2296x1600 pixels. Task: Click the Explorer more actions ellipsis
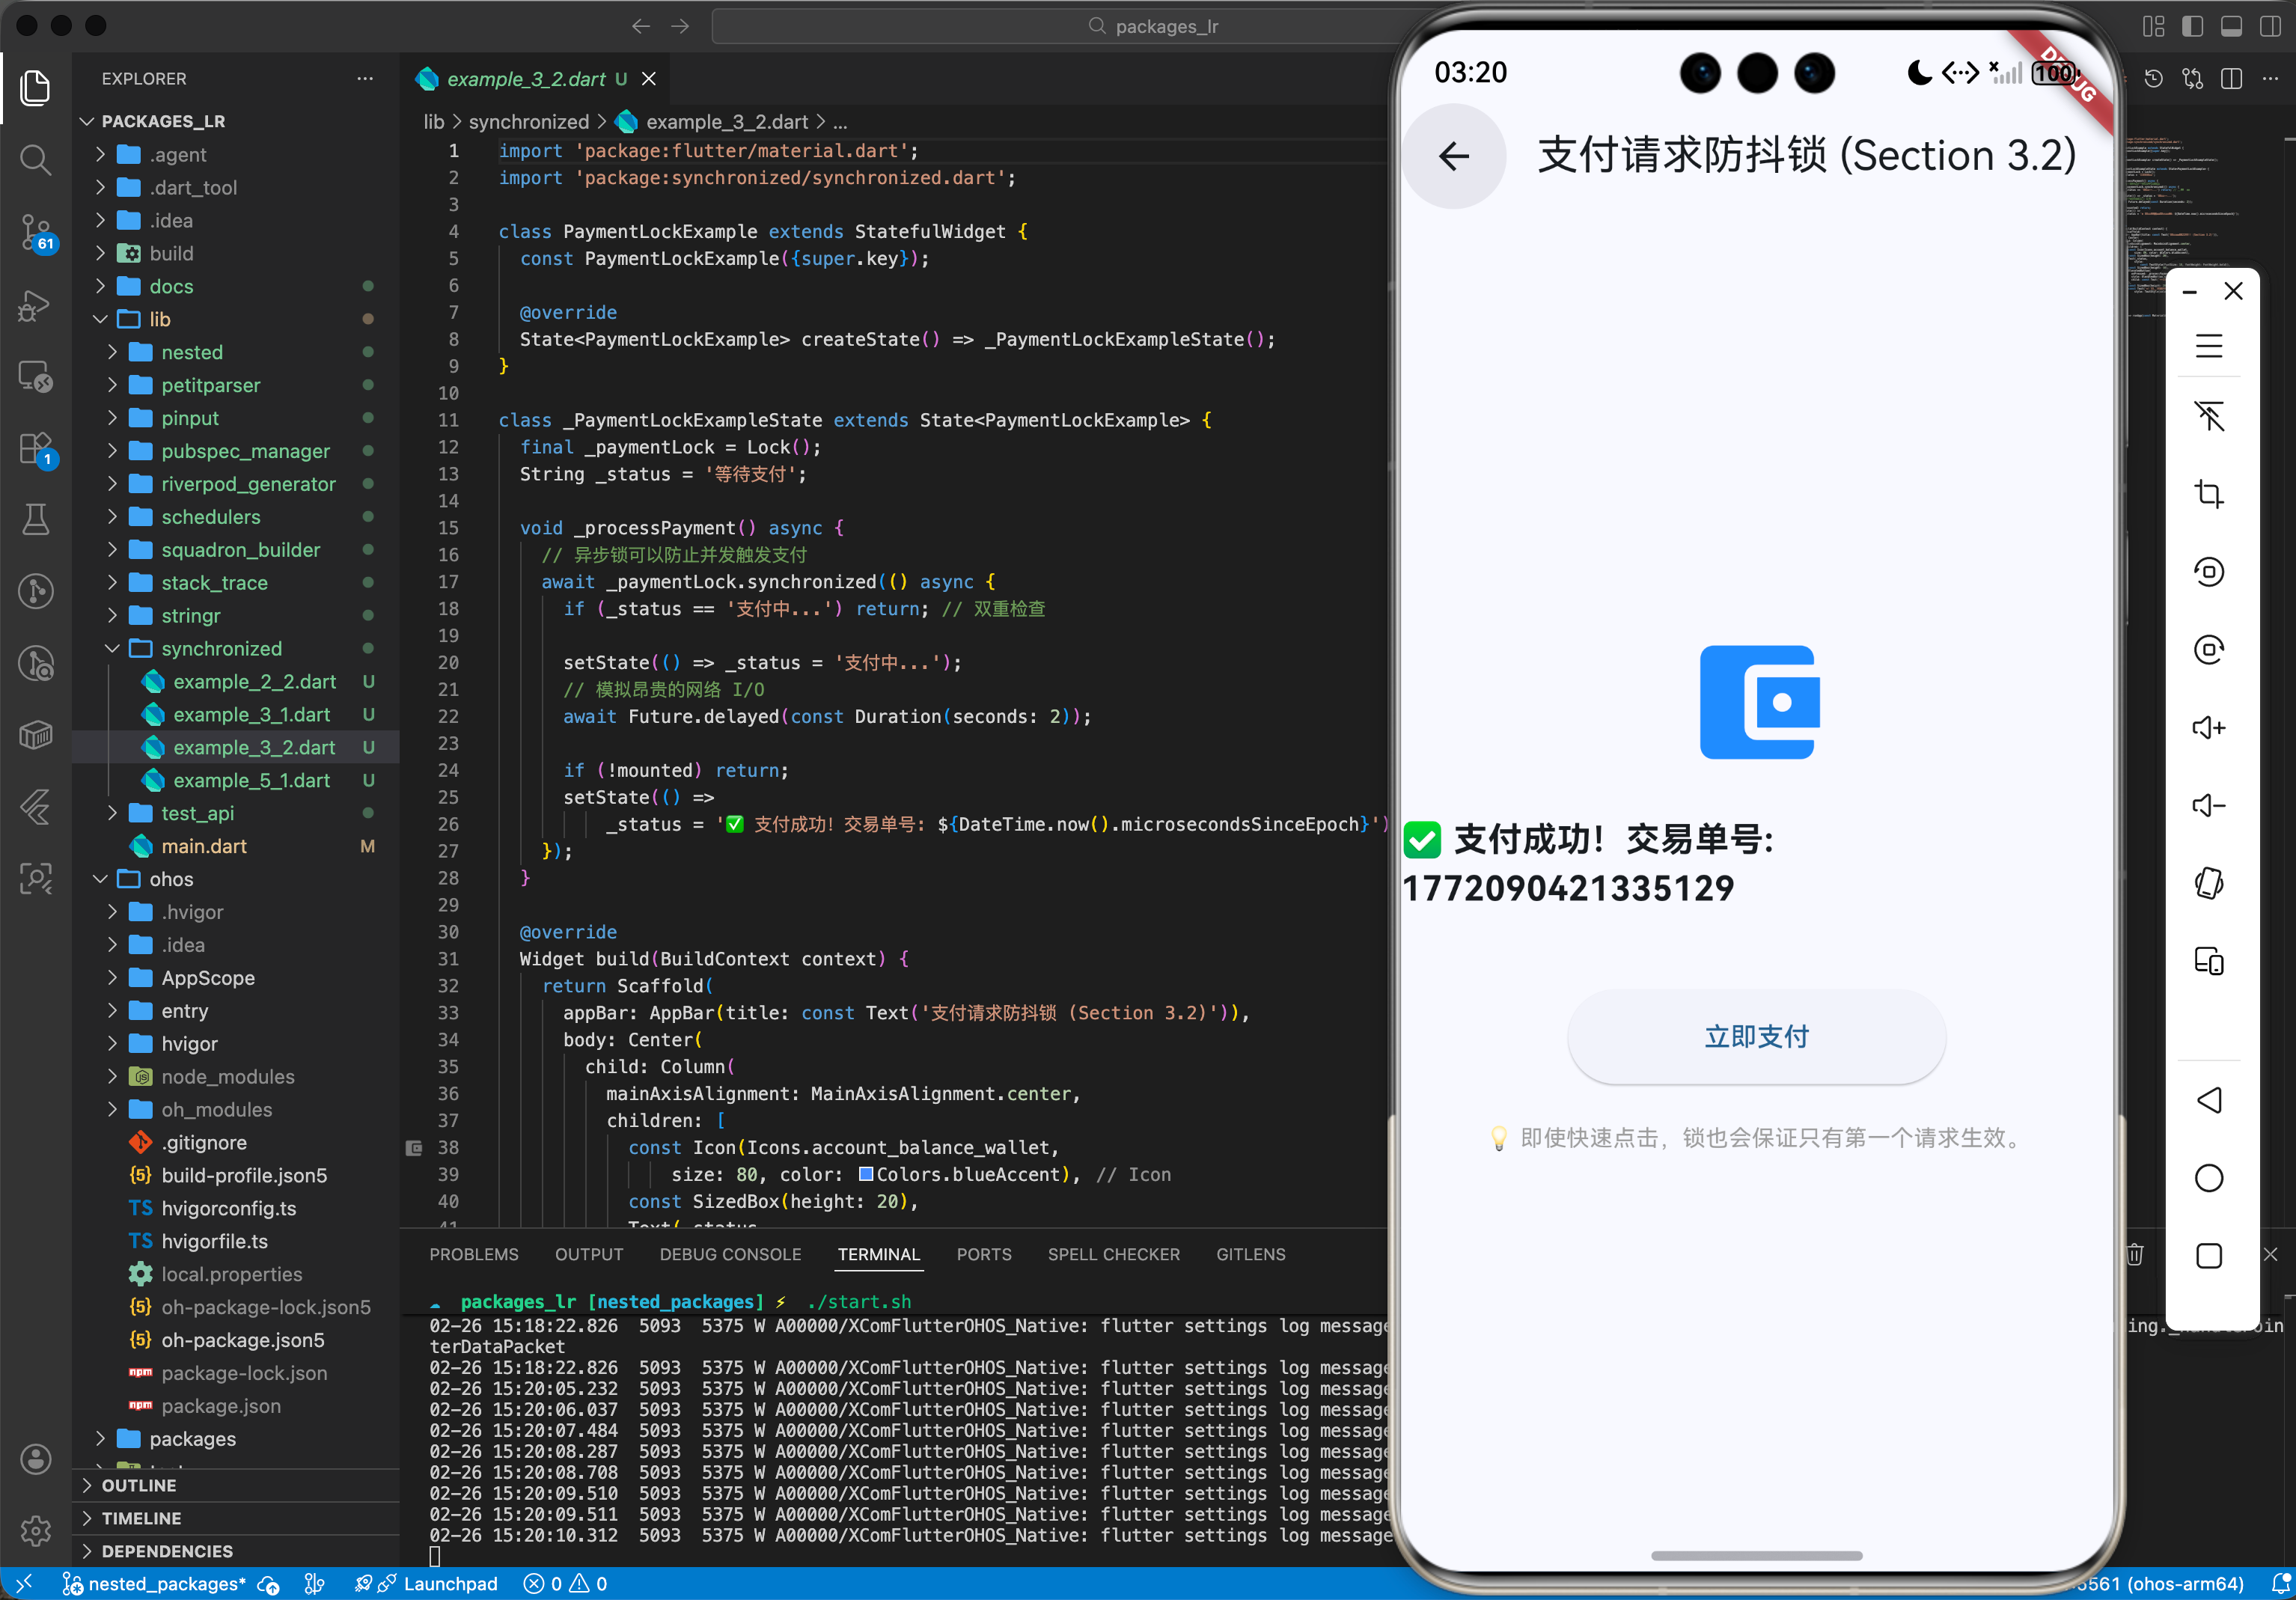click(365, 78)
